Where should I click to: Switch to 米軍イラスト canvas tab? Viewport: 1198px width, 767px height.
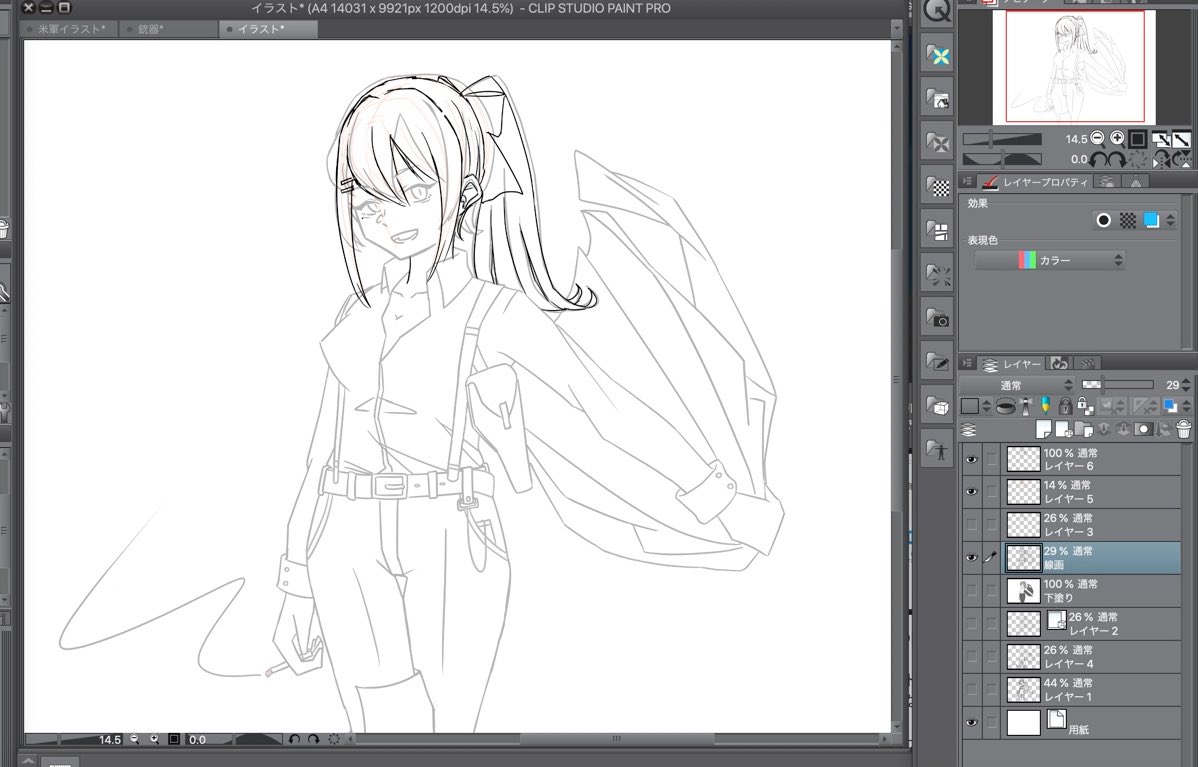tap(70, 29)
